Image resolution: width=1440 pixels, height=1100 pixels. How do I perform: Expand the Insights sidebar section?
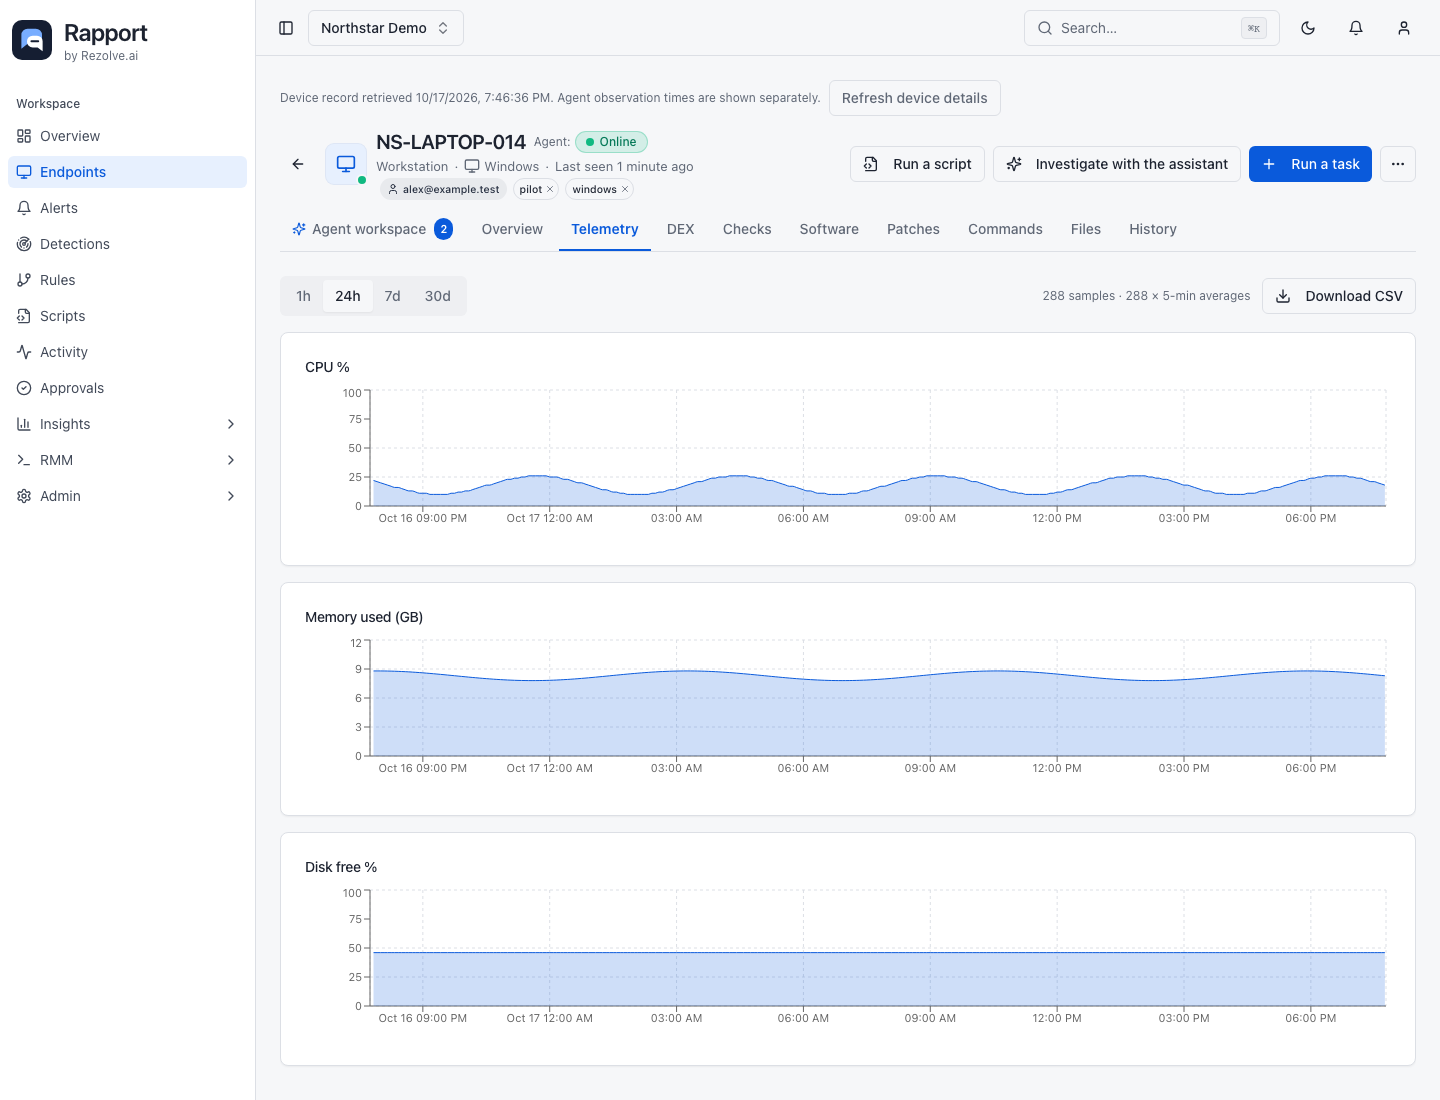tap(127, 424)
